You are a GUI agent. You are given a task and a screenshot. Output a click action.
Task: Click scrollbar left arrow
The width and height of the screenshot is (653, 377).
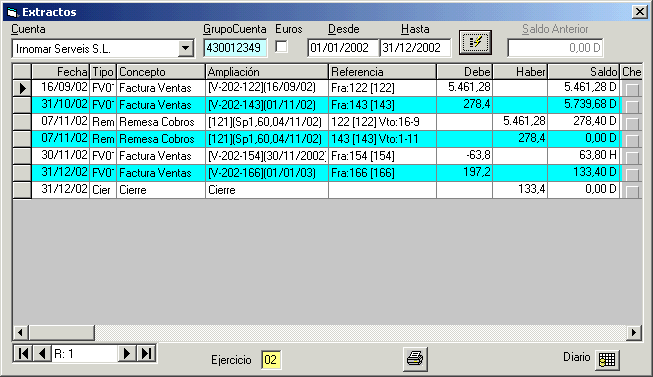[20, 332]
